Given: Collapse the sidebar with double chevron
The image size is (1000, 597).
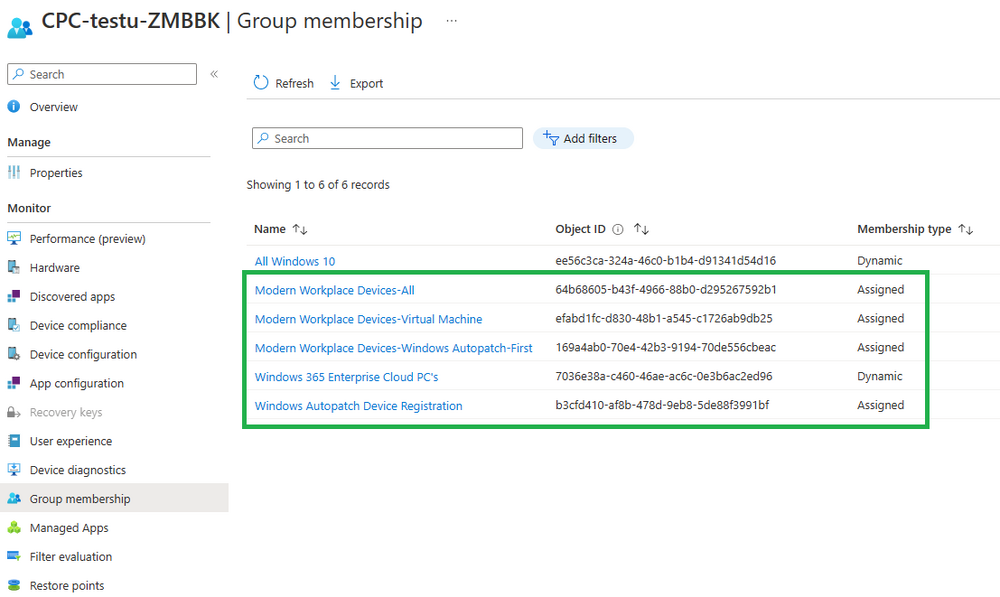Looking at the screenshot, I should point(214,74).
